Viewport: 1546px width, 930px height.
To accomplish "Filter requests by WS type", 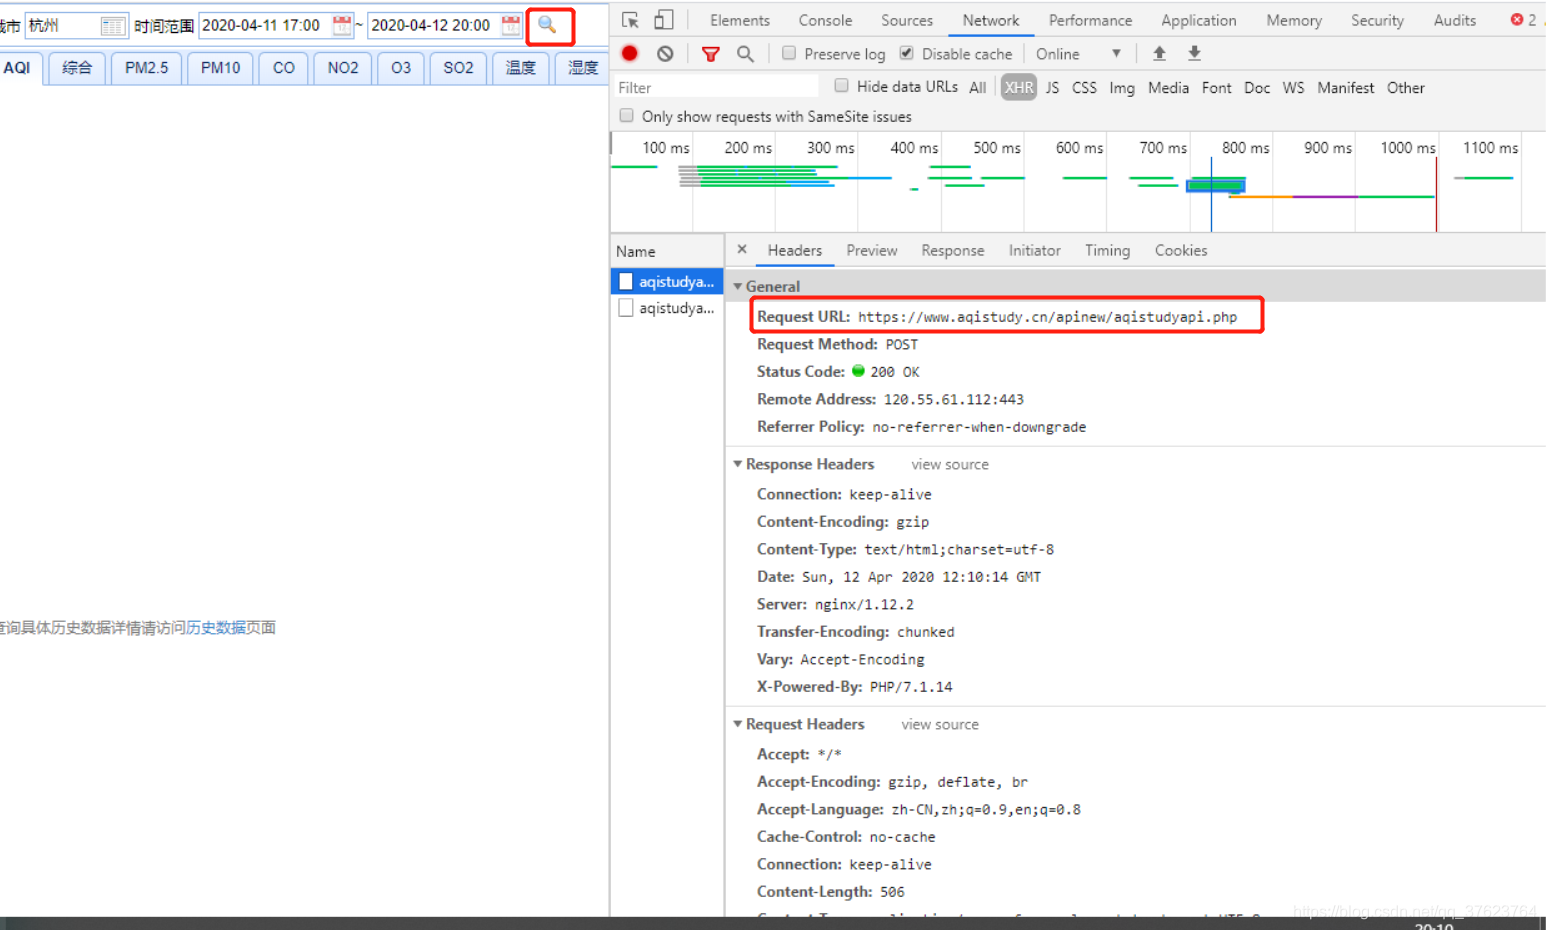I will pos(1293,88).
